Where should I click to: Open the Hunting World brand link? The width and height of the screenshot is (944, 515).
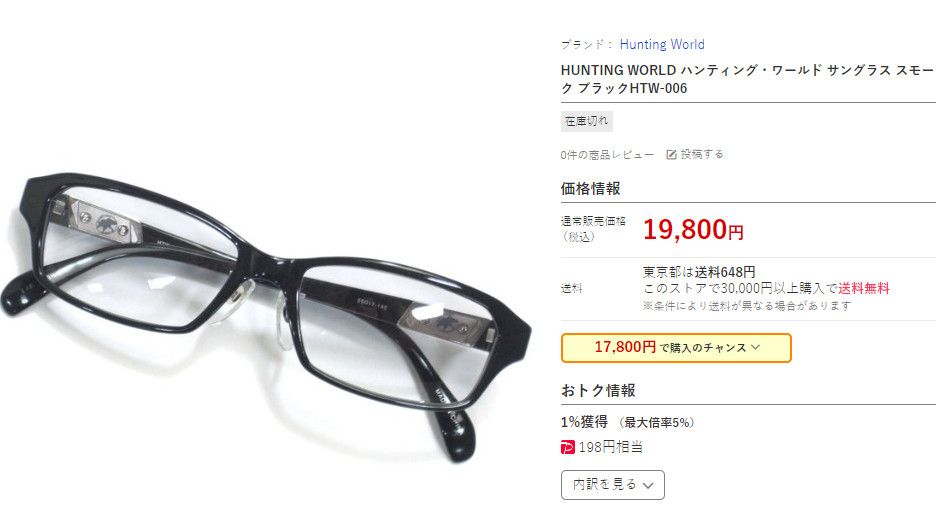click(x=662, y=45)
